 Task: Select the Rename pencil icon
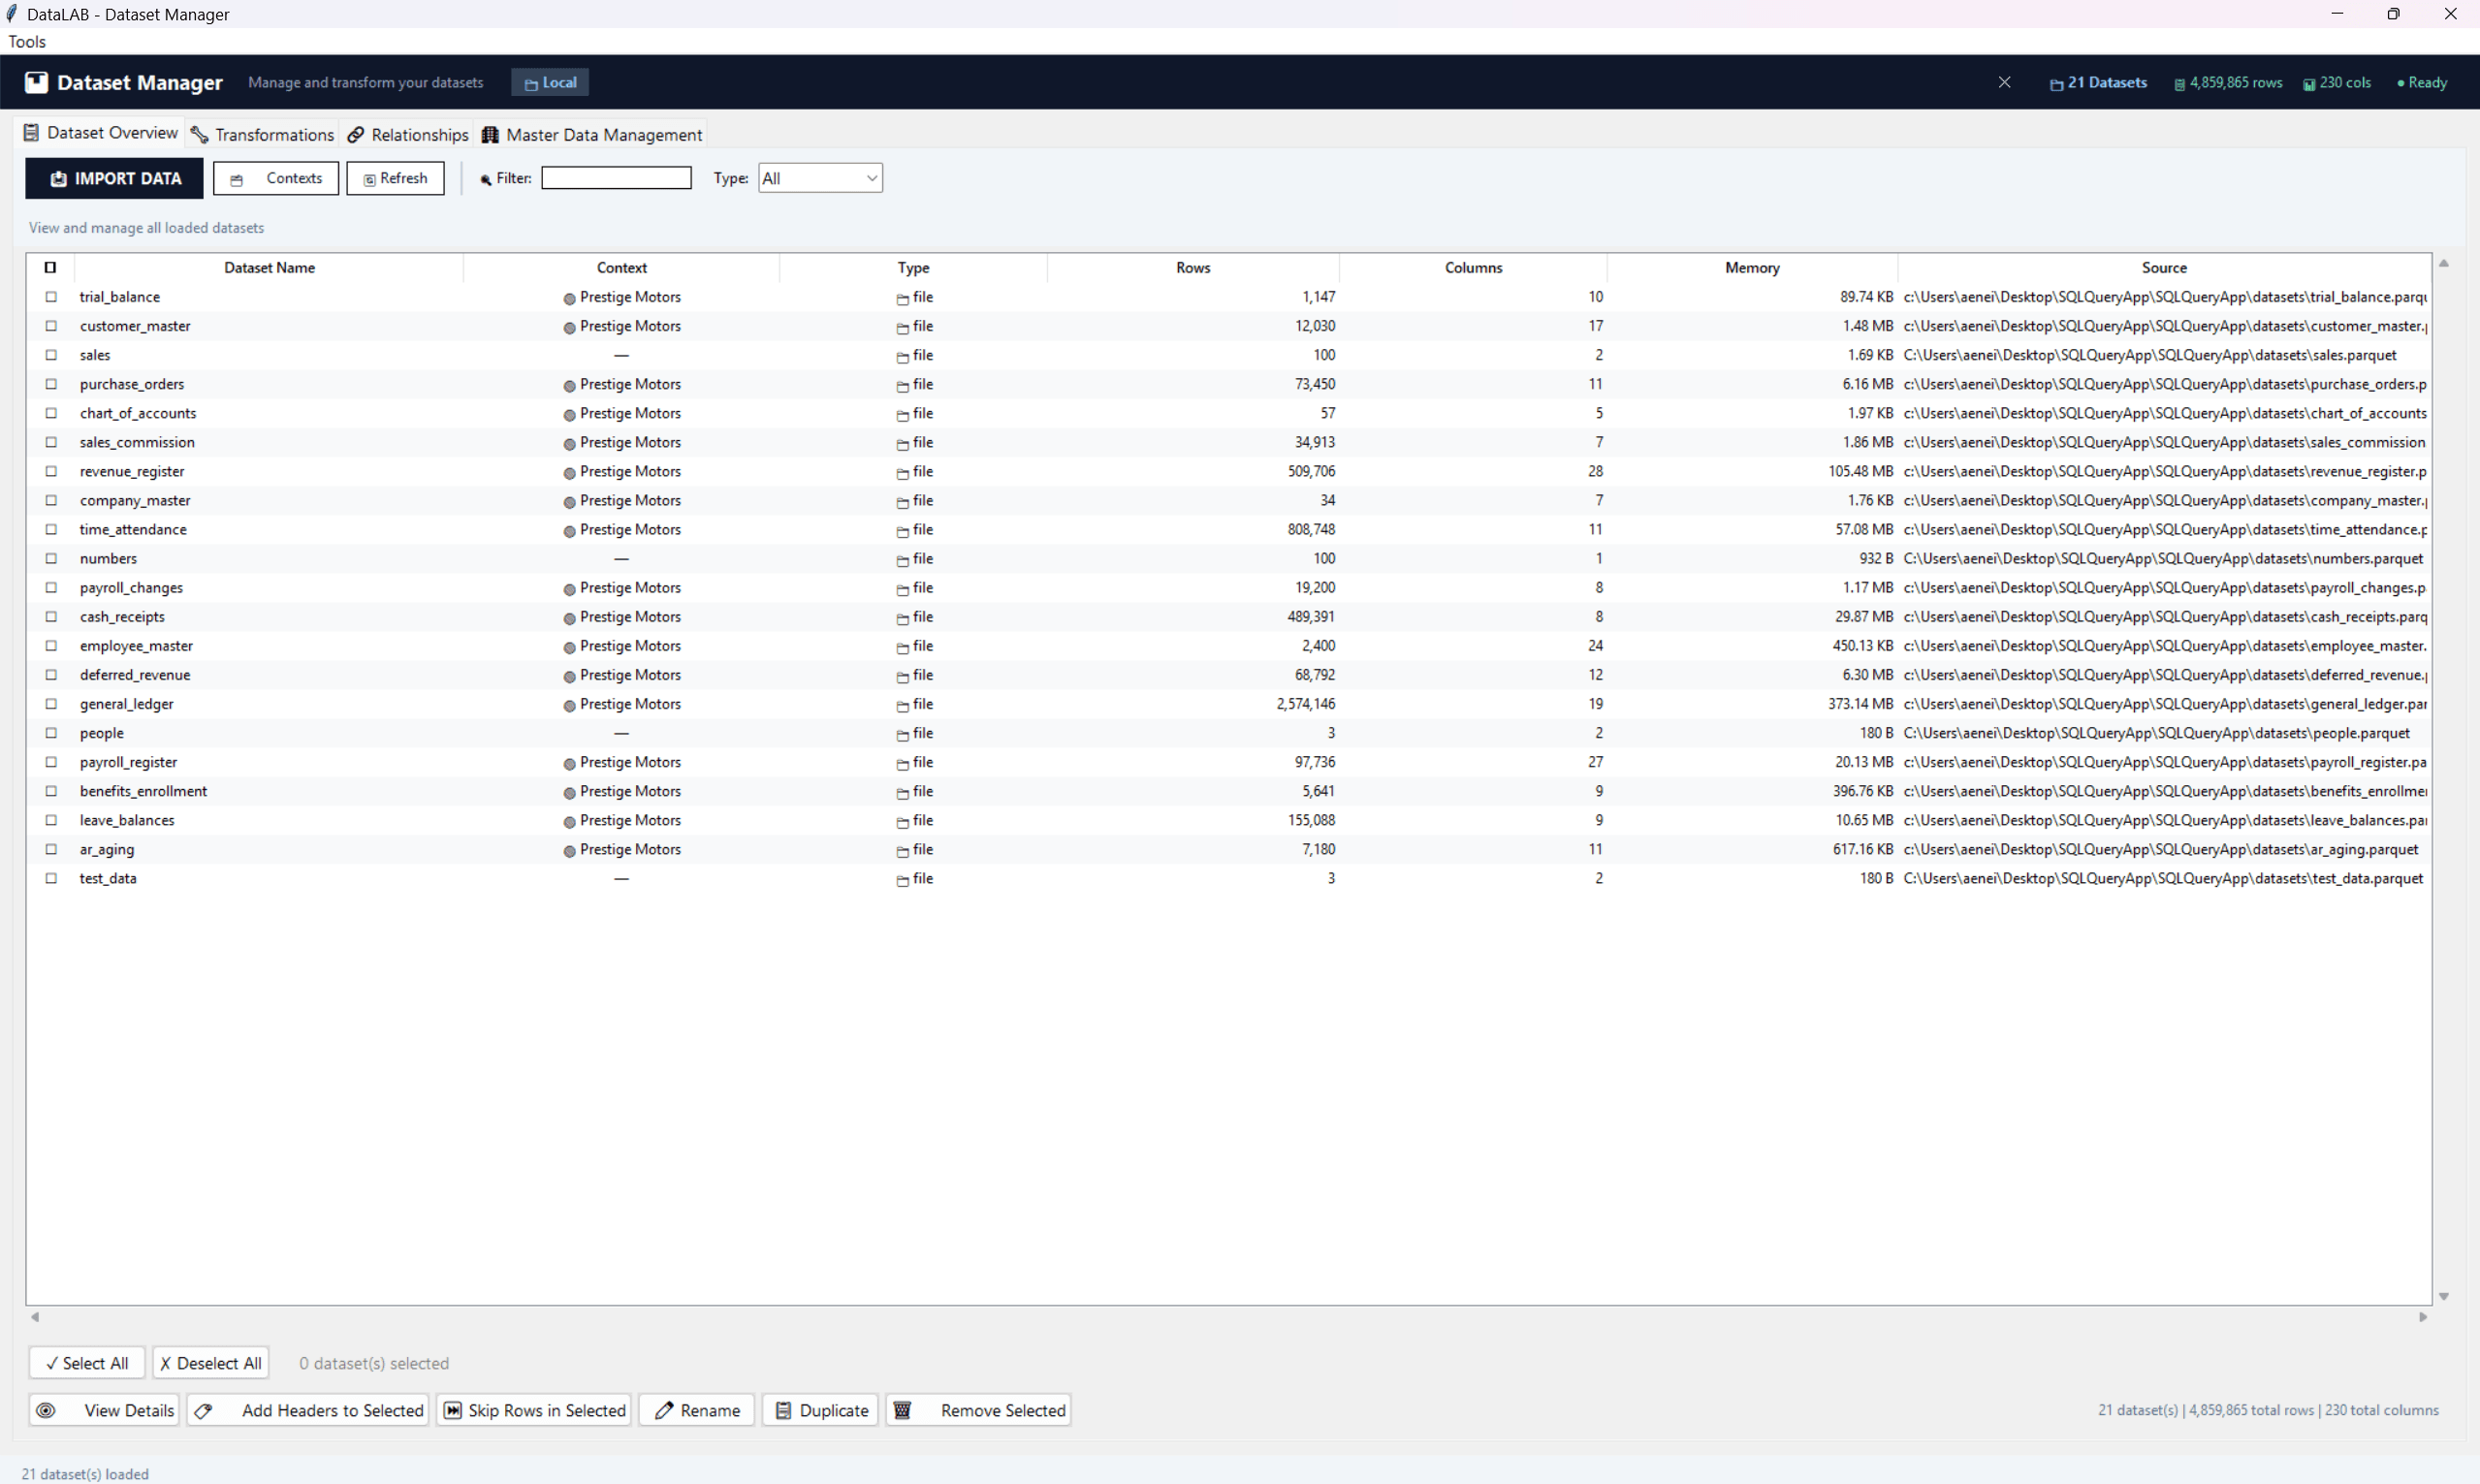coord(665,1409)
